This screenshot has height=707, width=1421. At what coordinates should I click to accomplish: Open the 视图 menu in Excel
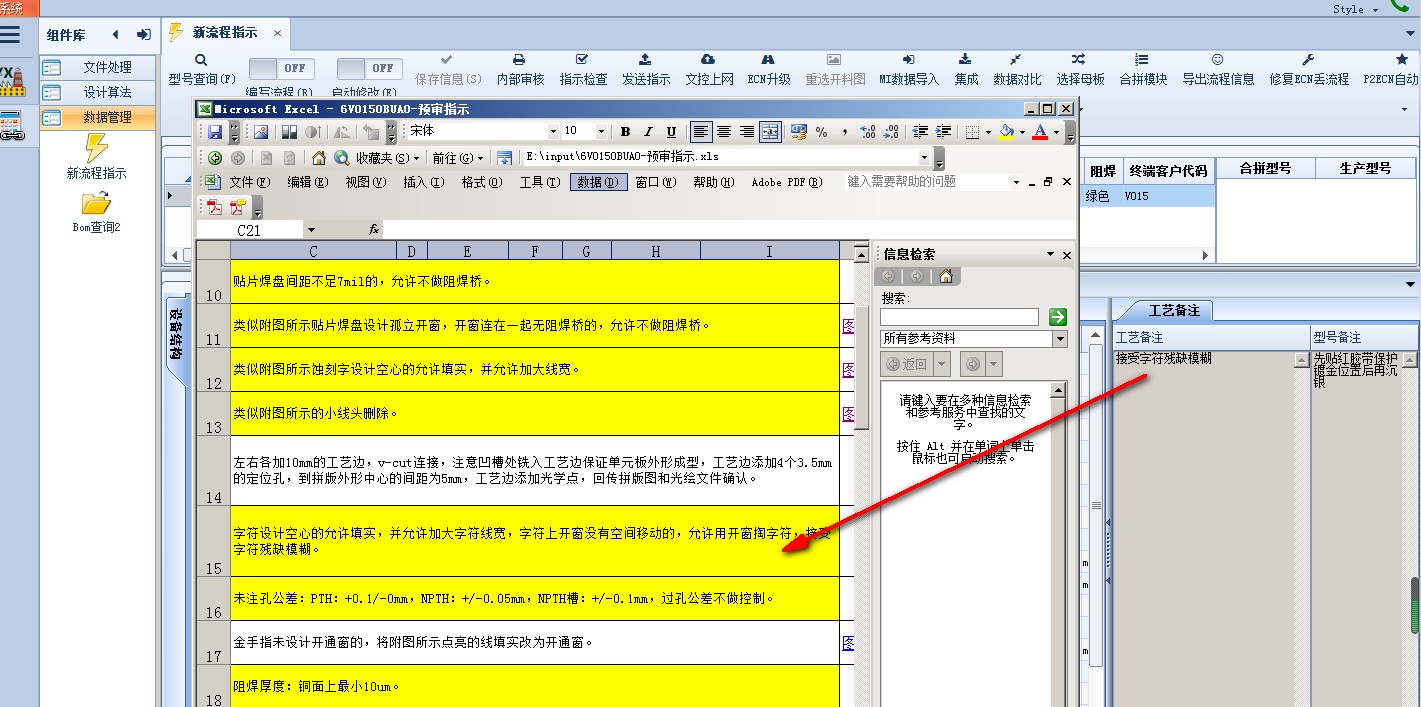365,182
